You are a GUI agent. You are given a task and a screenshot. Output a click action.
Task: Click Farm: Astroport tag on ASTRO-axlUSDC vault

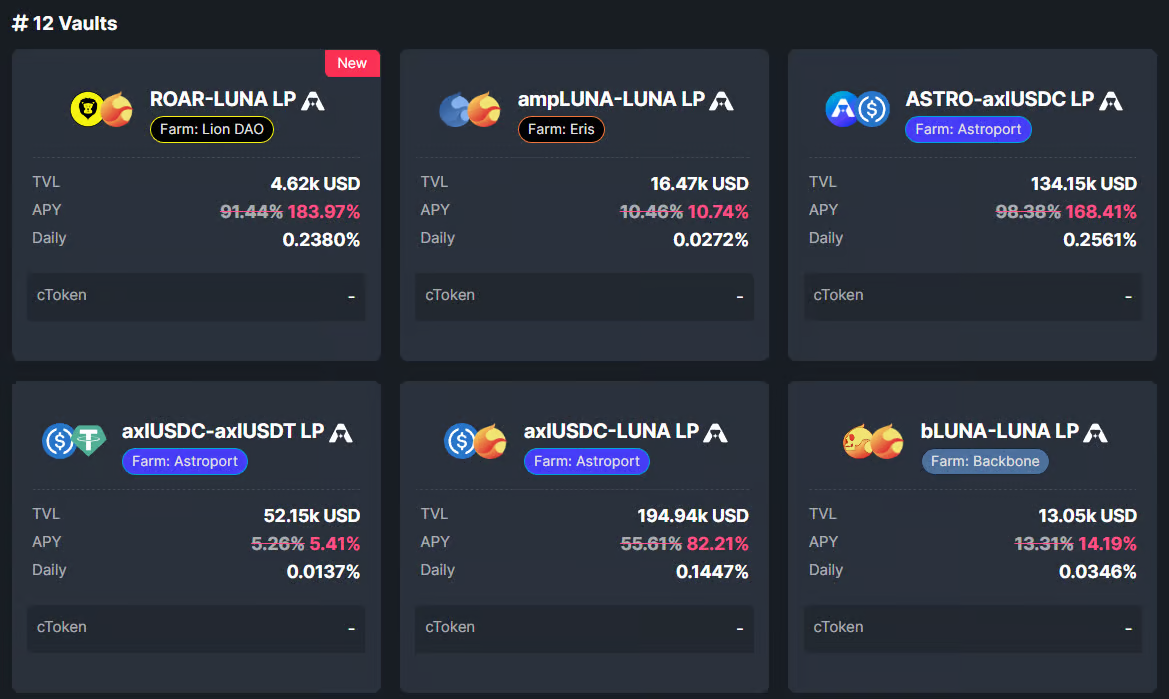coord(968,130)
